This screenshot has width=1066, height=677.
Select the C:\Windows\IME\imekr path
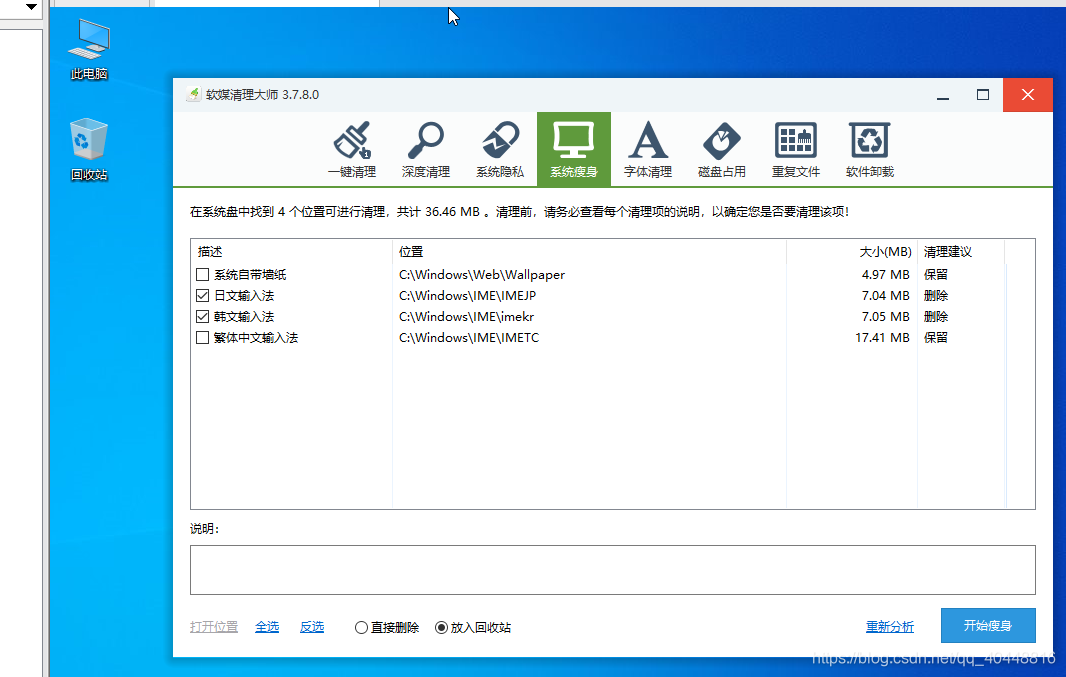tap(466, 317)
